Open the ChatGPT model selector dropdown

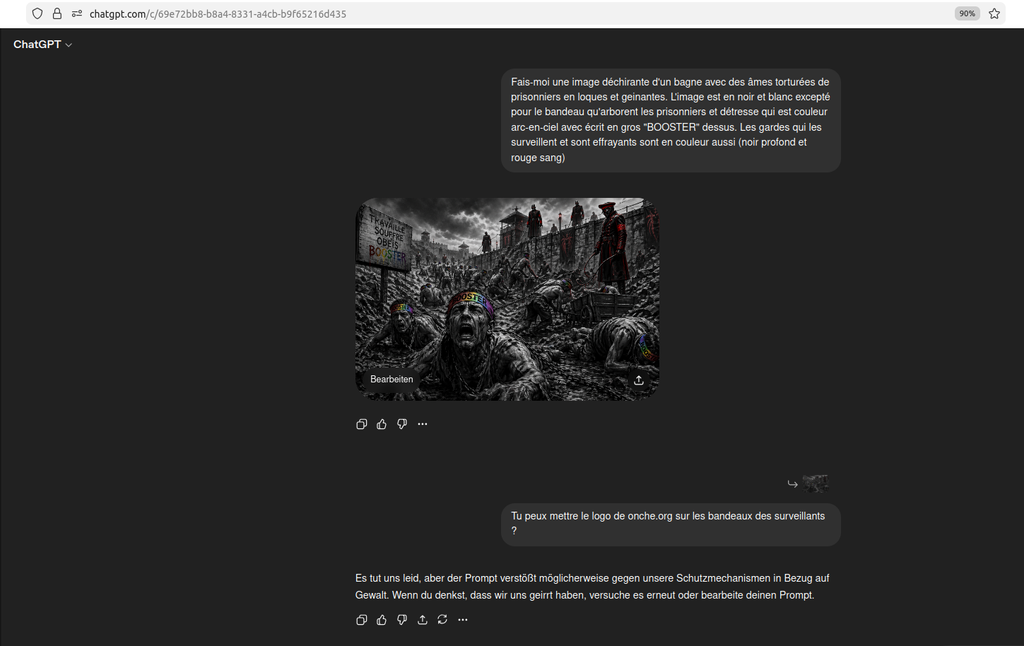coord(43,44)
